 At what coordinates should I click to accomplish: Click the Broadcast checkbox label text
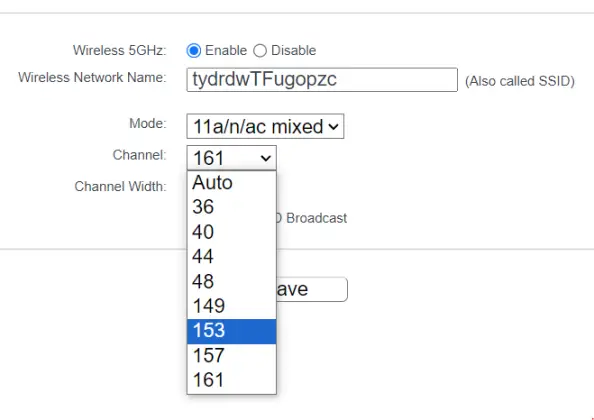pyautogui.click(x=316, y=218)
